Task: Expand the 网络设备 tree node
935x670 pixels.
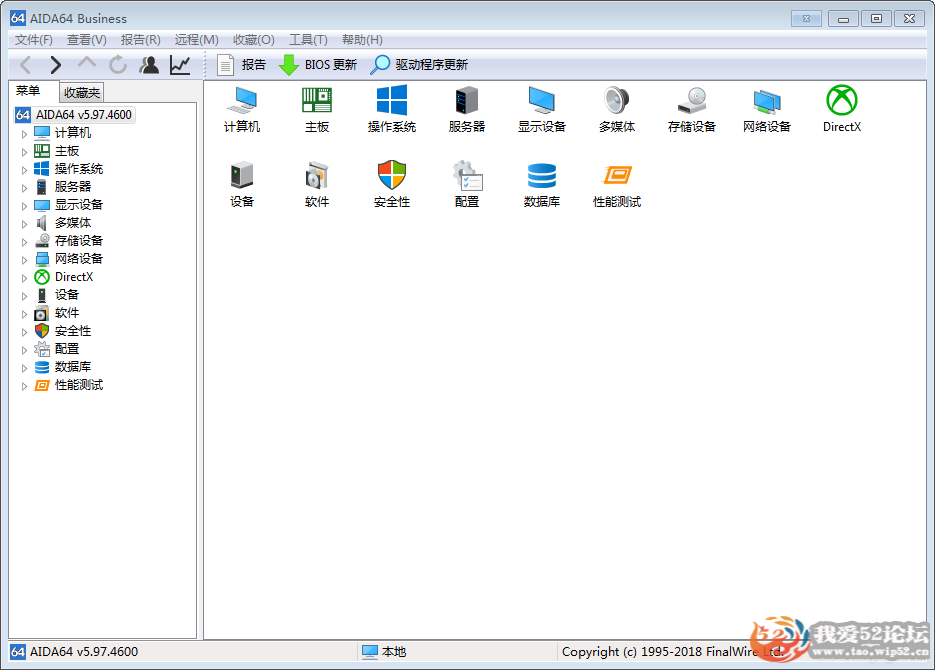Action: [x=24, y=260]
